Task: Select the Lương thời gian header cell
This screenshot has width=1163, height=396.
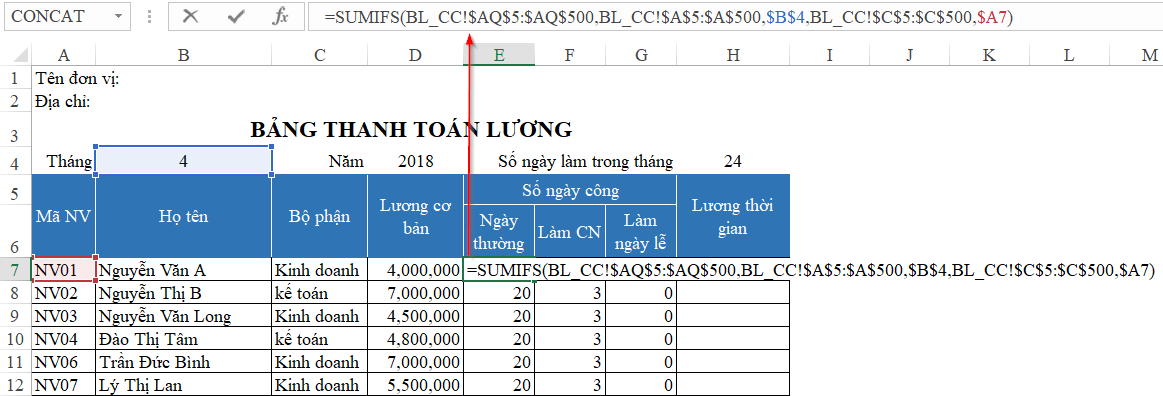Action: [x=733, y=217]
